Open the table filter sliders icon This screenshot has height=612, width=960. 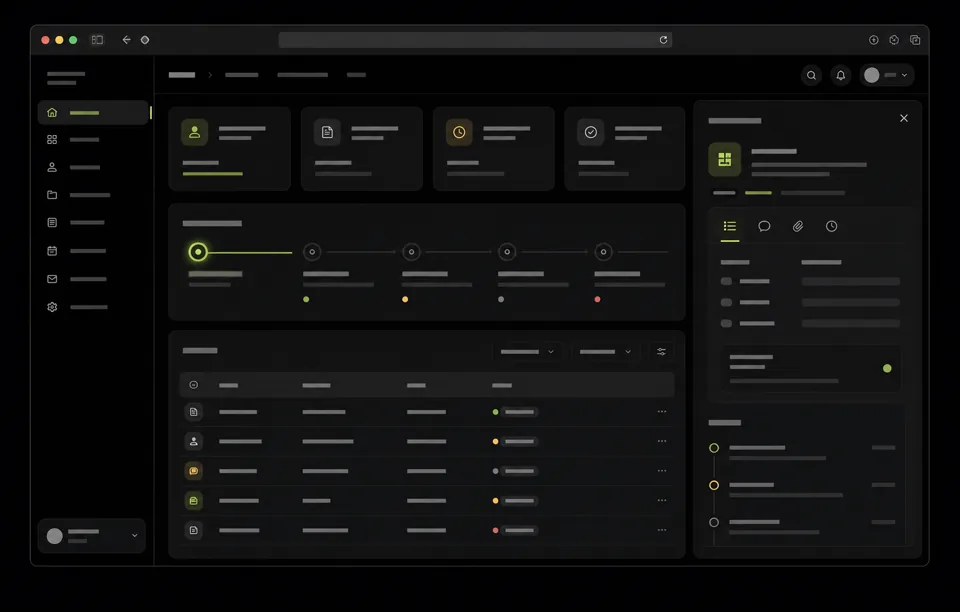pos(661,352)
